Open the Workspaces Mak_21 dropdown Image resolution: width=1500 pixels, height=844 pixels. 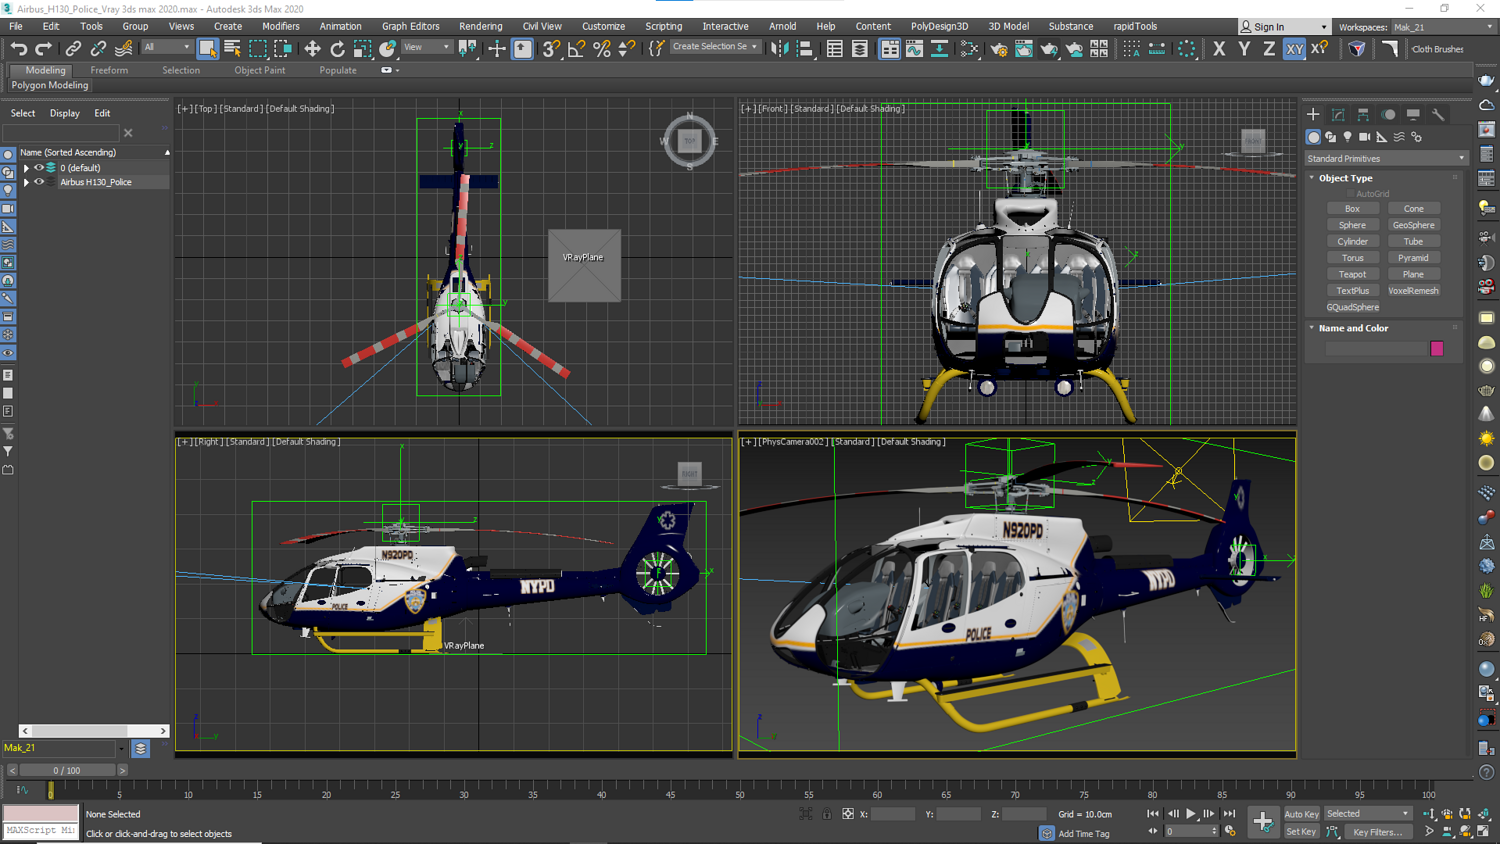[1443, 27]
